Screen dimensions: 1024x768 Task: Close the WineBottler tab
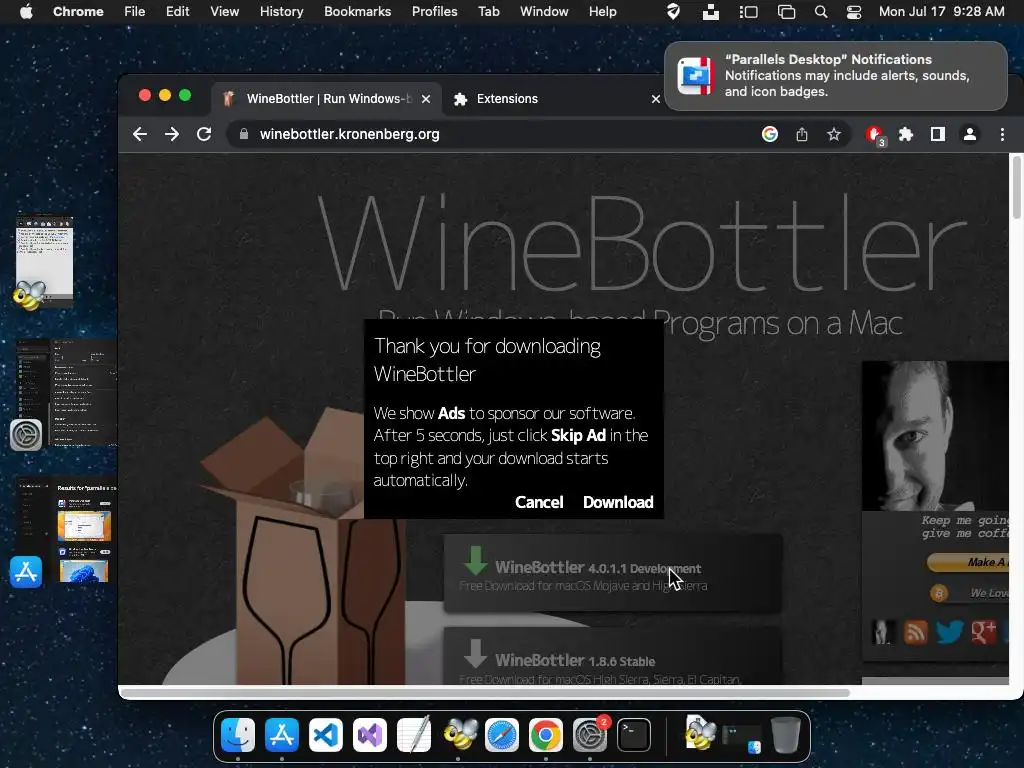pyautogui.click(x=426, y=99)
